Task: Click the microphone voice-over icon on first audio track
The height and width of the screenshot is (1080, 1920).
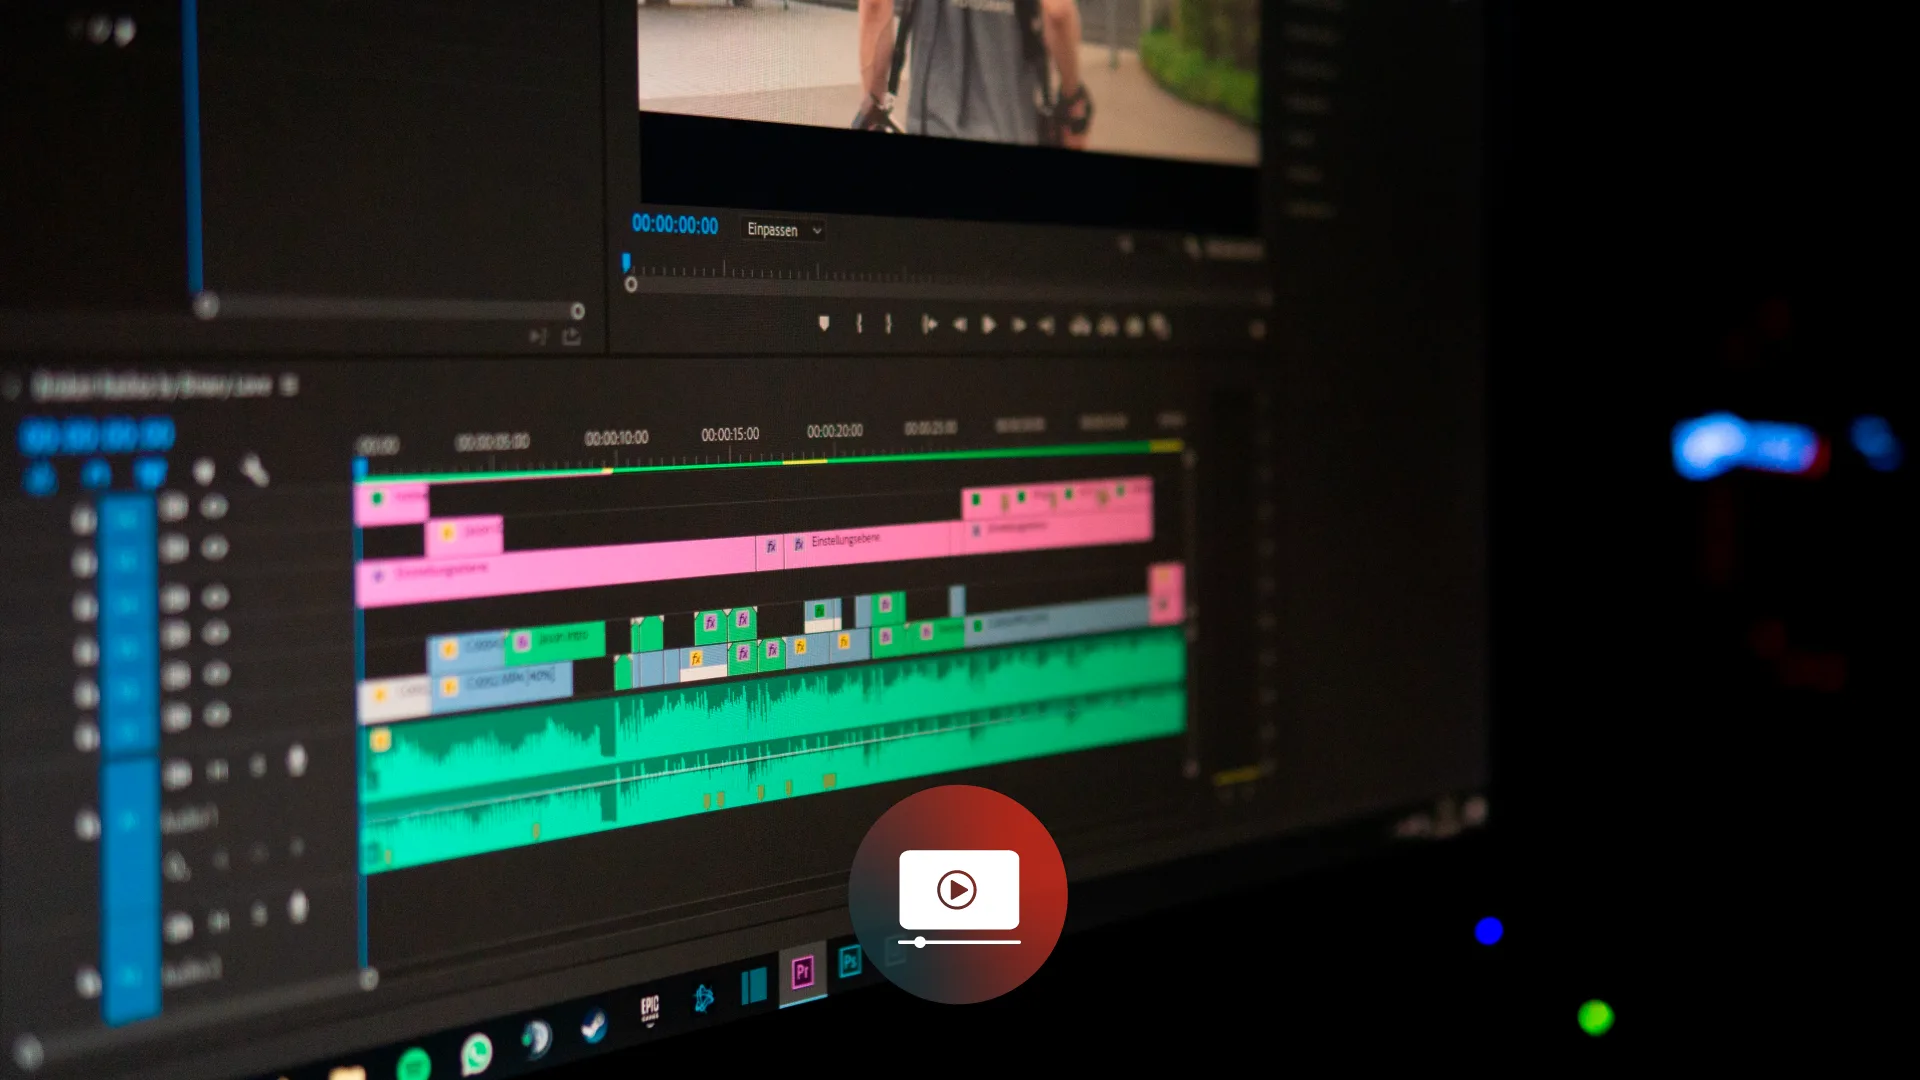Action: (x=297, y=761)
